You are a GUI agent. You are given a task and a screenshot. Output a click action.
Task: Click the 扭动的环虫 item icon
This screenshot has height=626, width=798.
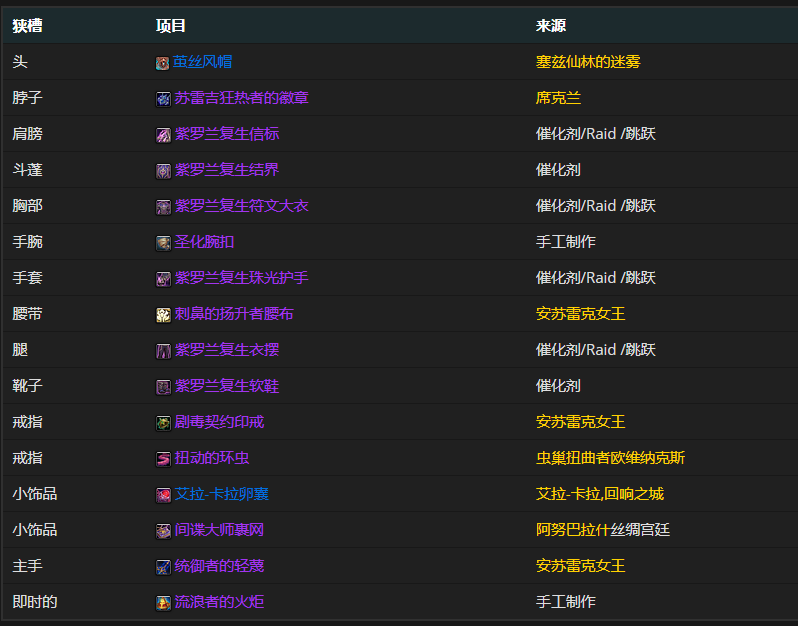click(x=163, y=459)
